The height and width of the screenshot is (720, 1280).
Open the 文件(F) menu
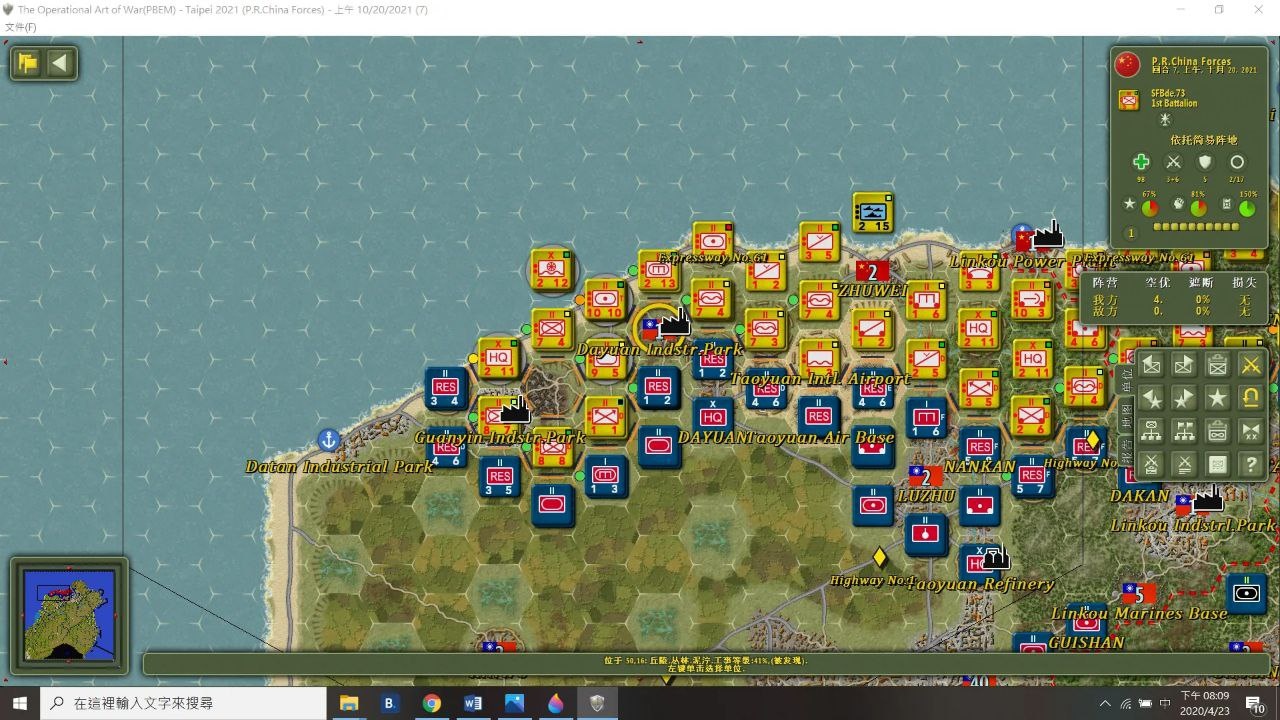(x=20, y=27)
